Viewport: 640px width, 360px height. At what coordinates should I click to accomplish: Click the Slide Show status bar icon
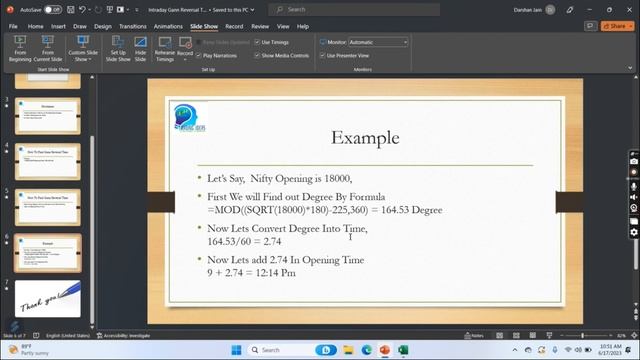[x=549, y=336]
